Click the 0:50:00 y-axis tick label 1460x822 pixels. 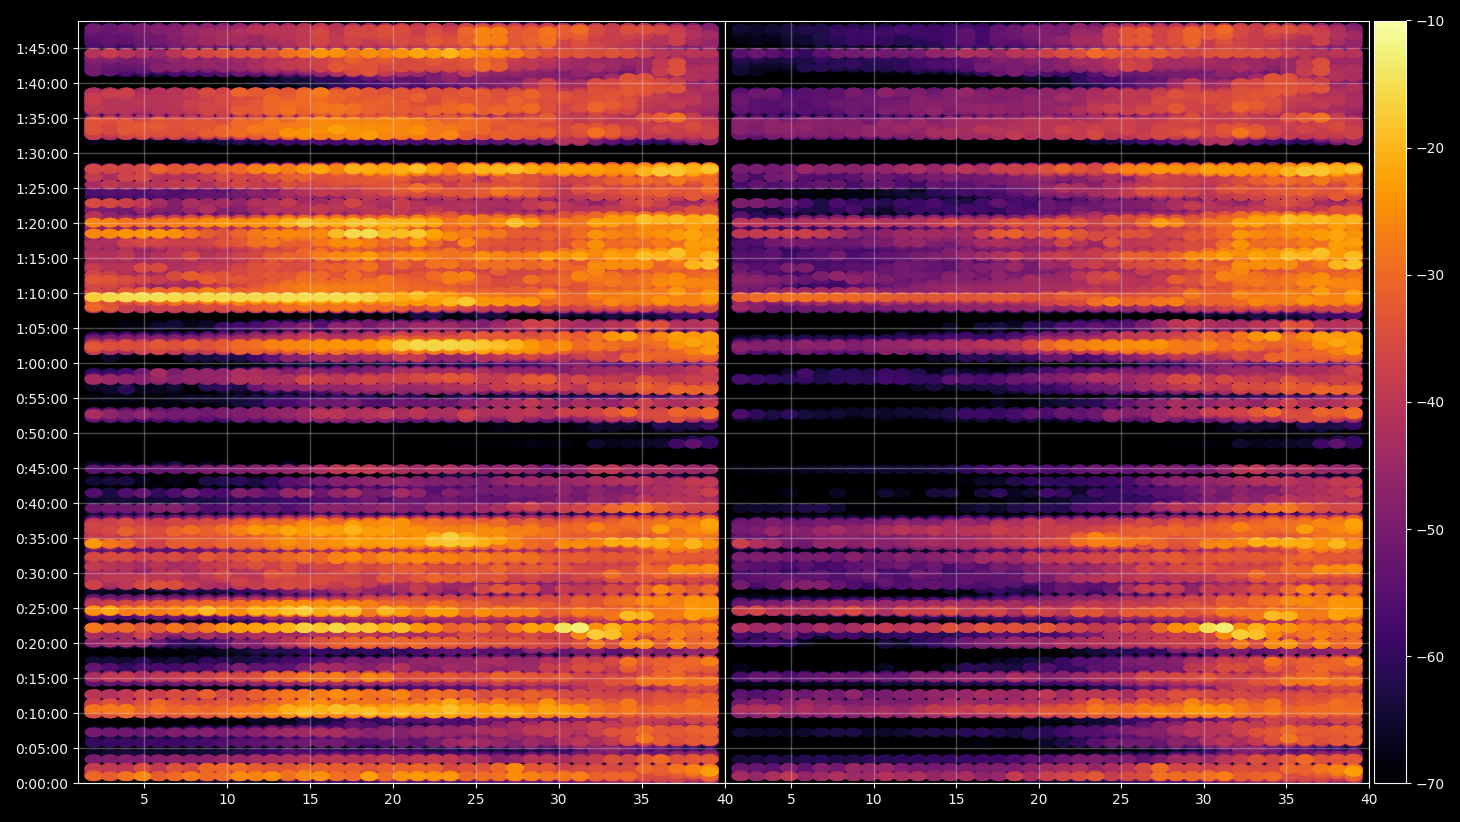point(42,434)
